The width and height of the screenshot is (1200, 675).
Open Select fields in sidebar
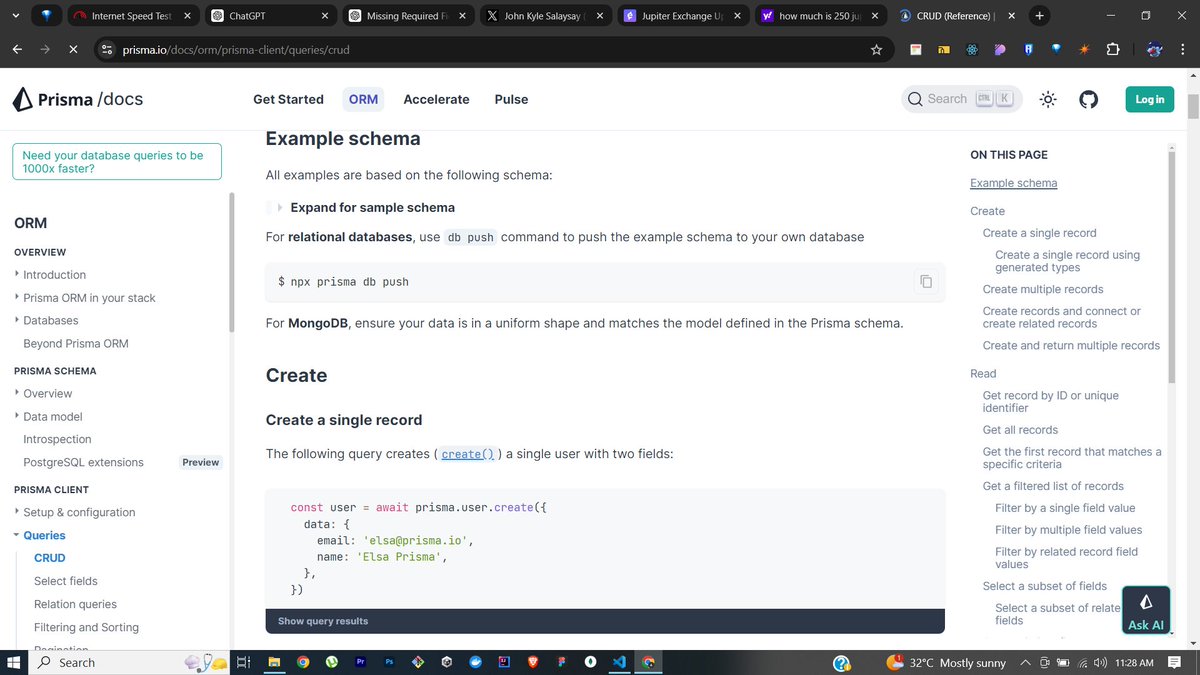66,581
